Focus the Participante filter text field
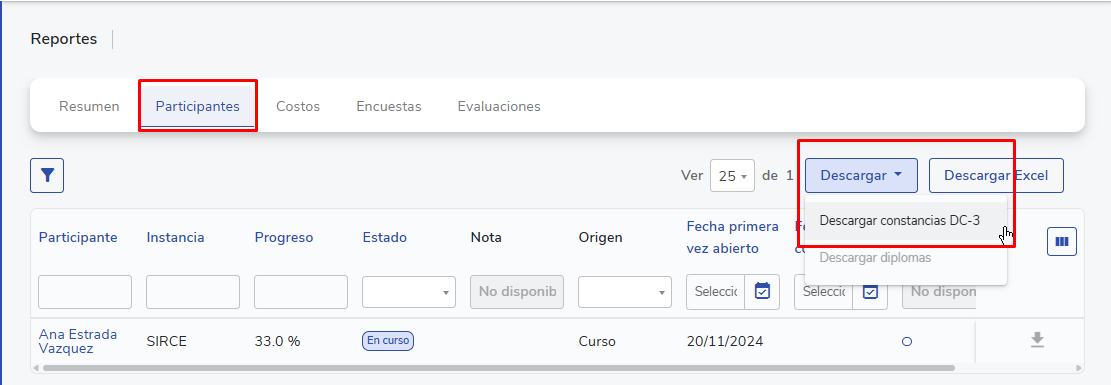The width and height of the screenshot is (1111, 385). coord(85,292)
